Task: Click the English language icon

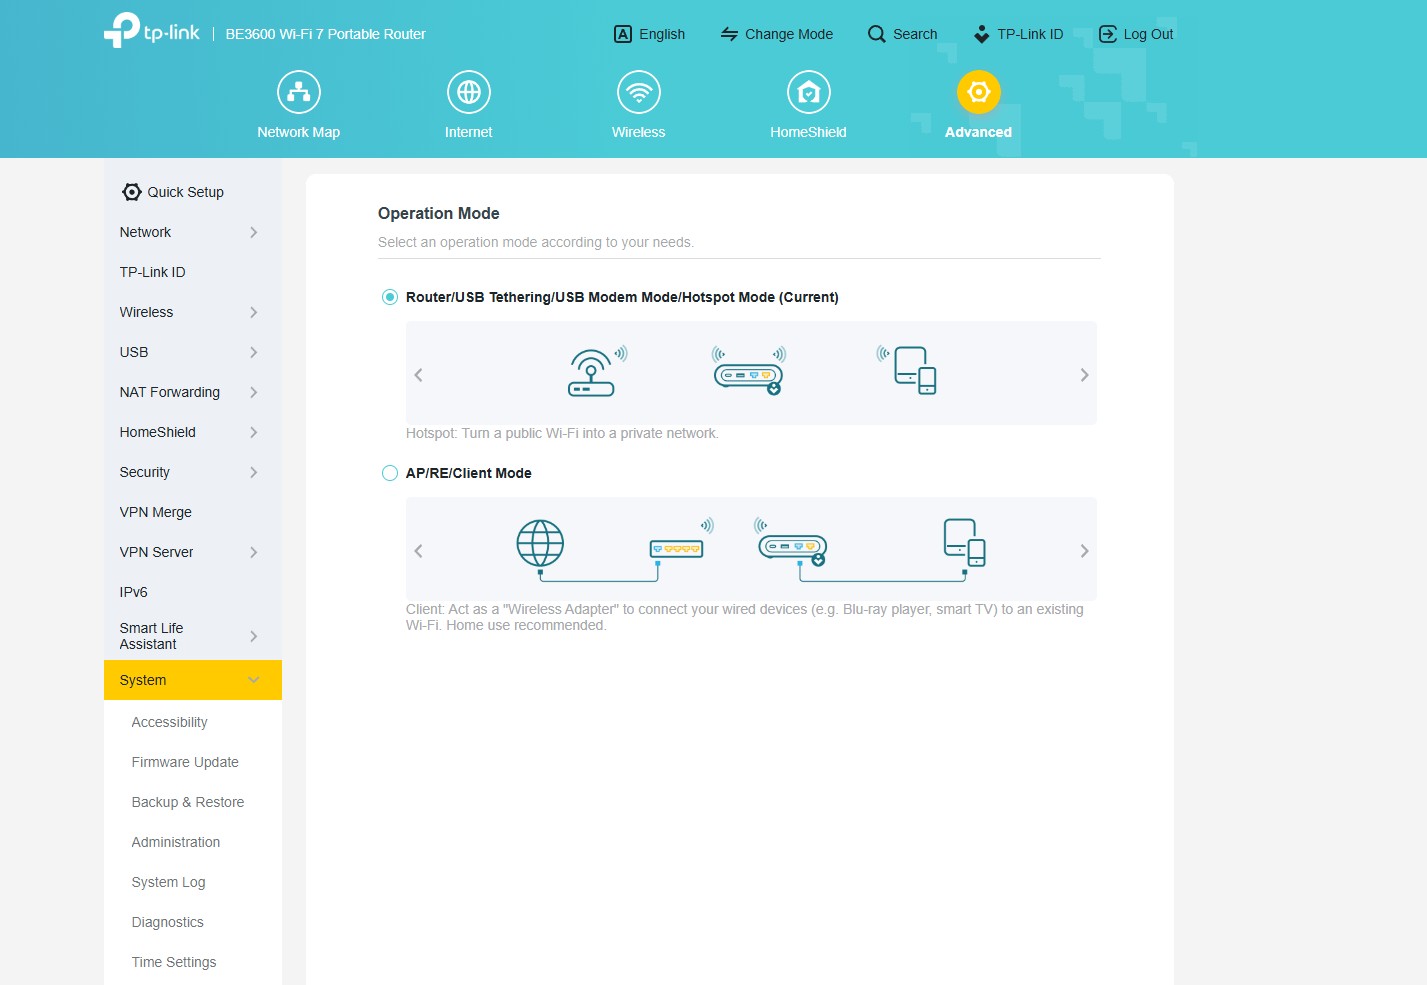Action: [623, 34]
